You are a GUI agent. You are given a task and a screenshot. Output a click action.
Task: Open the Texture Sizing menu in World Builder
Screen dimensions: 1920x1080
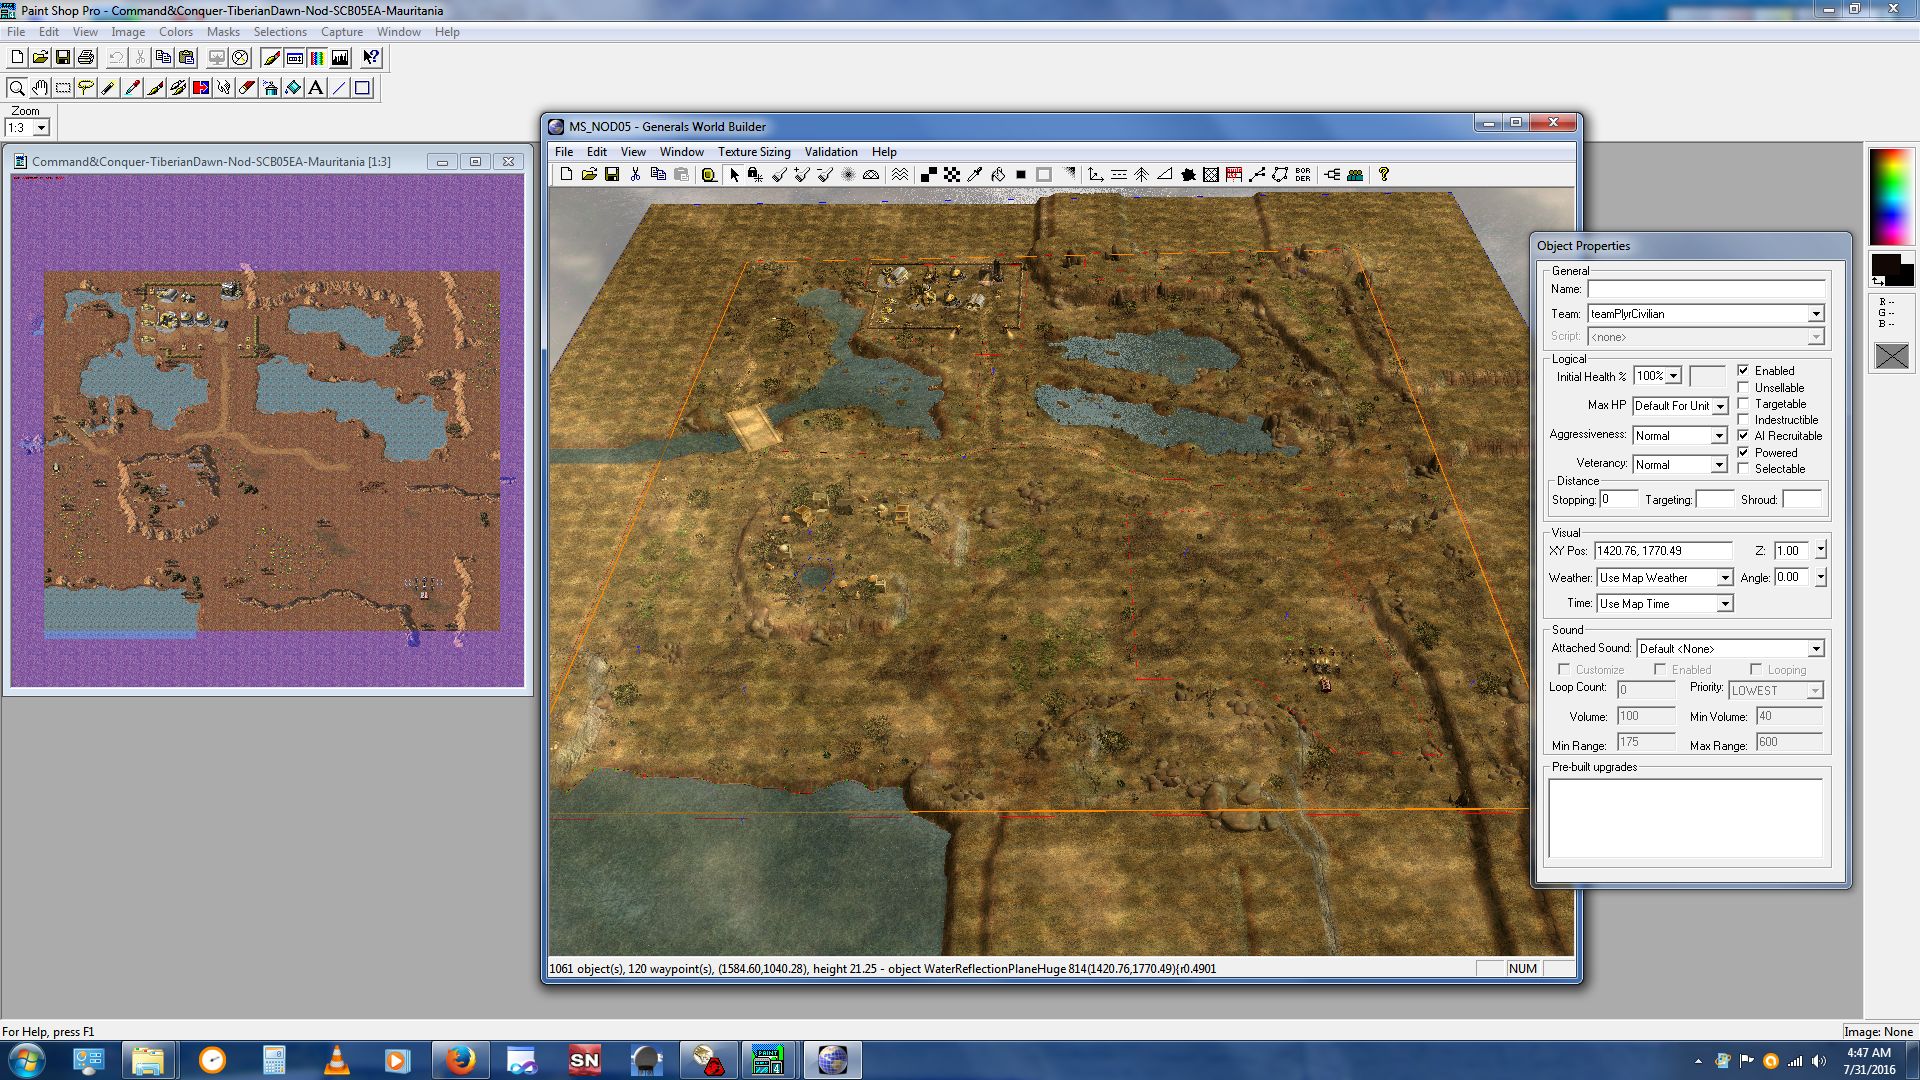tap(754, 152)
